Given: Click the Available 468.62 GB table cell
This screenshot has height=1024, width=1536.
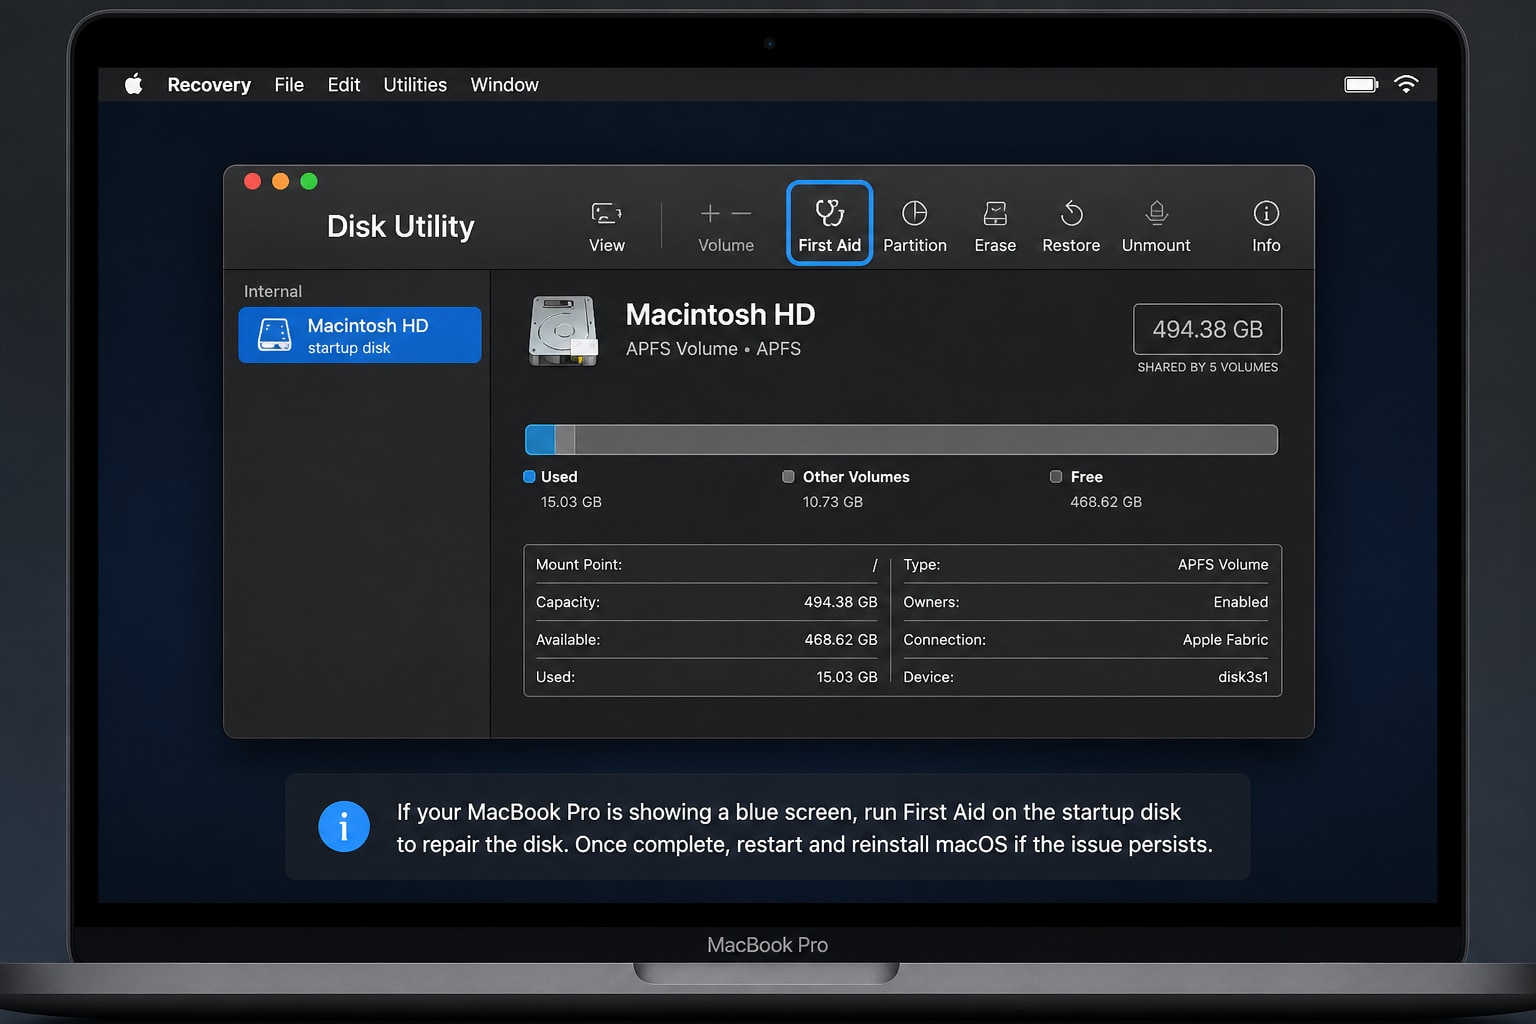Looking at the screenshot, I should (706, 640).
